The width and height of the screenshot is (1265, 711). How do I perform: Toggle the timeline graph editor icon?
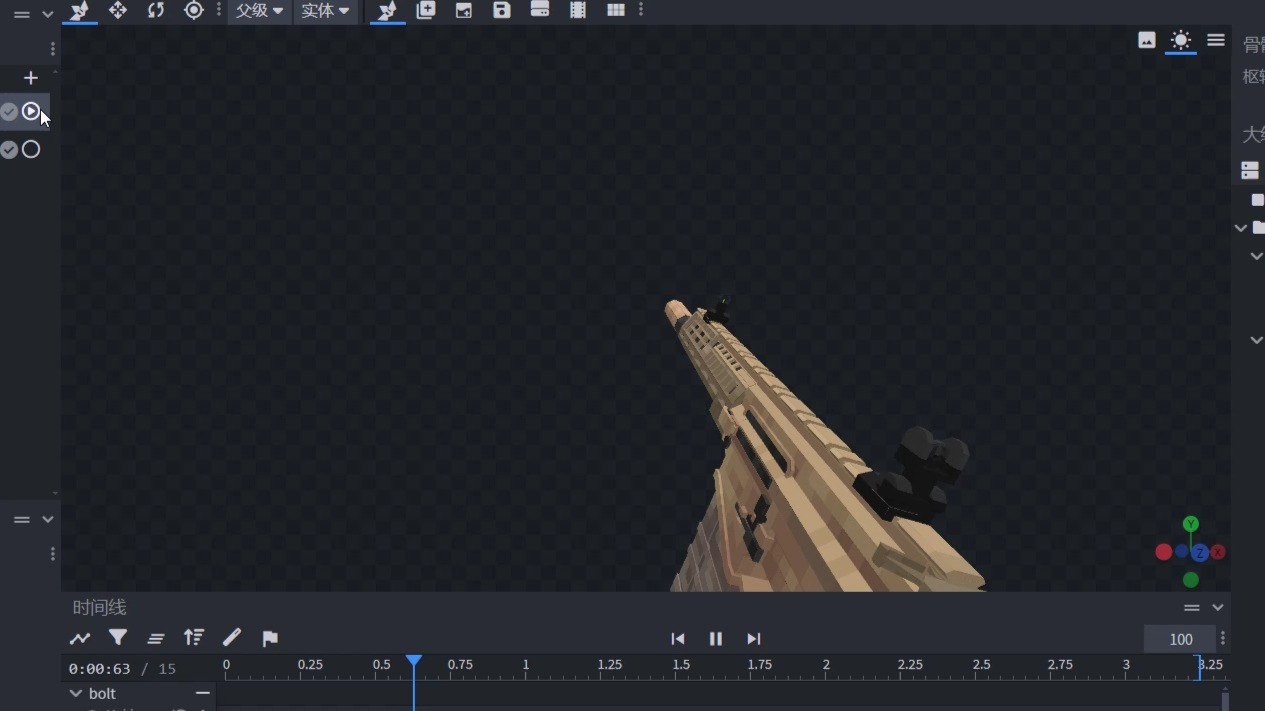pos(80,638)
